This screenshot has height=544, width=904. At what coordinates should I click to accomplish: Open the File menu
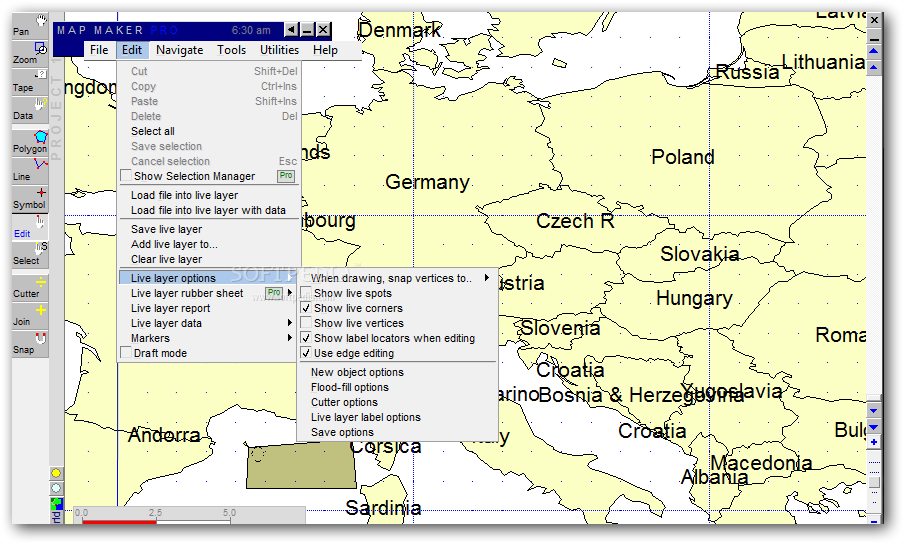coord(99,50)
